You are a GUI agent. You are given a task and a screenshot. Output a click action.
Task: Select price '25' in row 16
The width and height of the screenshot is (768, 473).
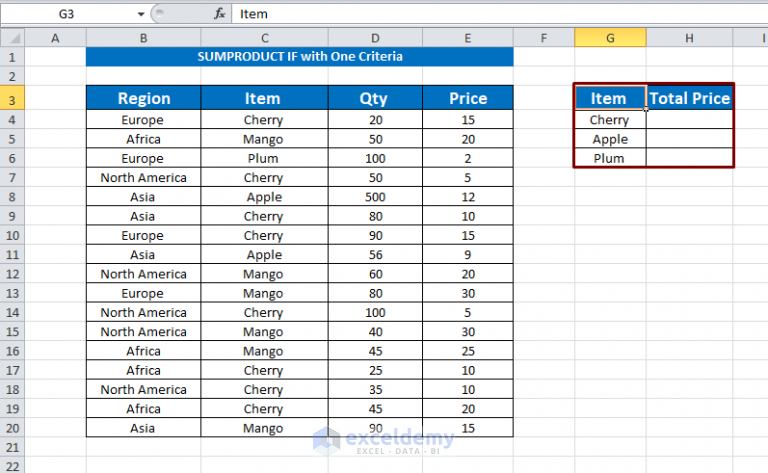coord(468,351)
